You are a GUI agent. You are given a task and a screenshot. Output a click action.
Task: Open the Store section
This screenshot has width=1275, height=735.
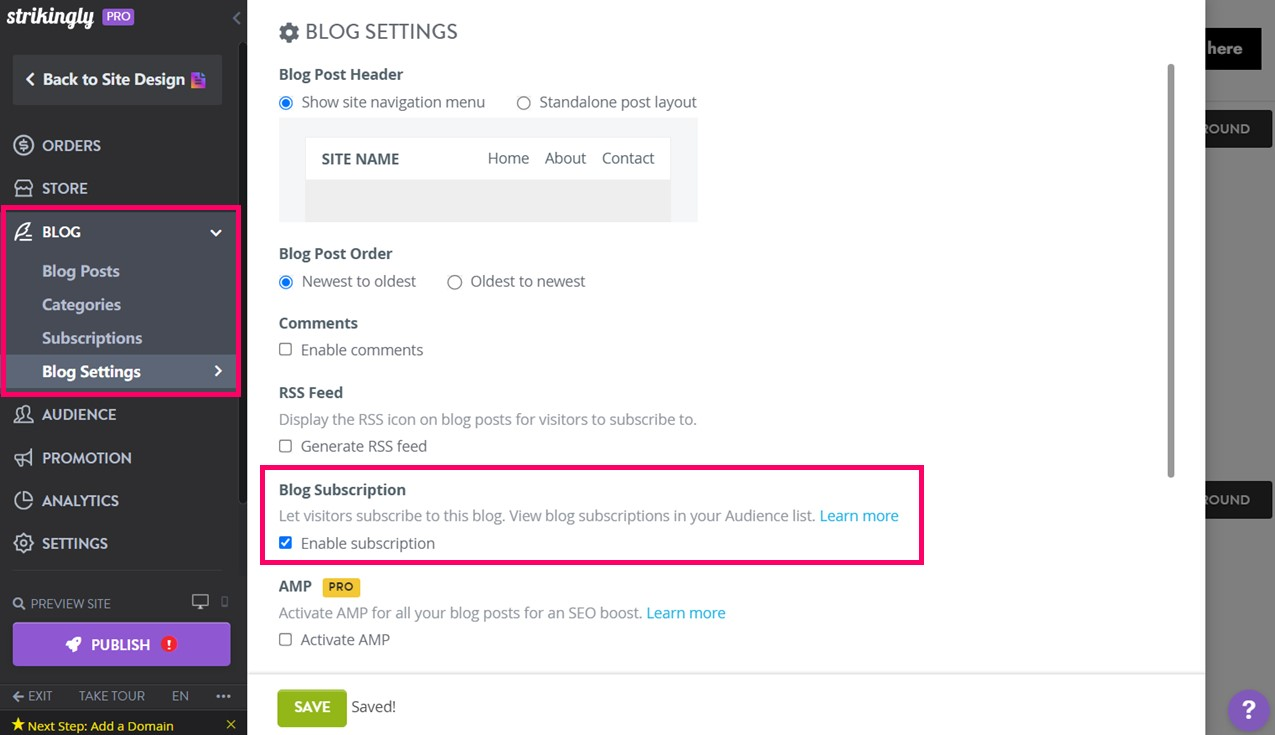(67, 188)
